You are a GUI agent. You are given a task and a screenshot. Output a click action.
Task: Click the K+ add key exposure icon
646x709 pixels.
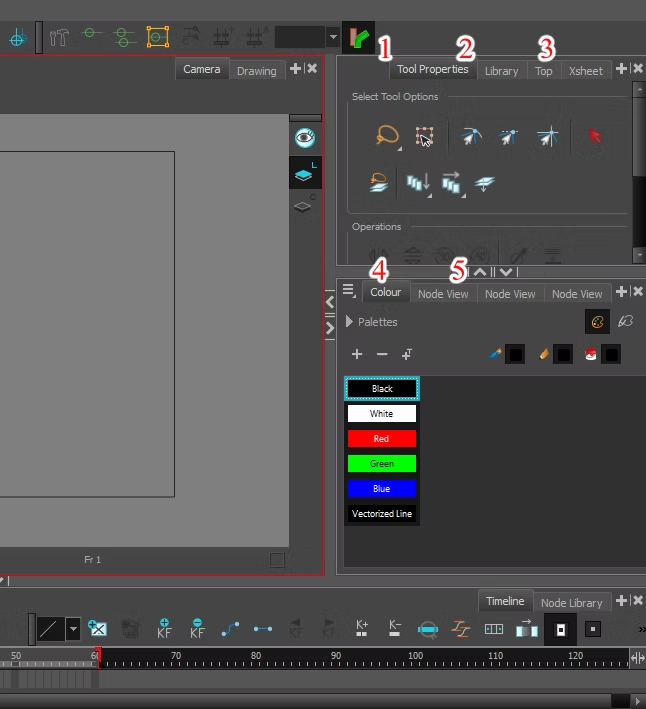tap(362, 629)
